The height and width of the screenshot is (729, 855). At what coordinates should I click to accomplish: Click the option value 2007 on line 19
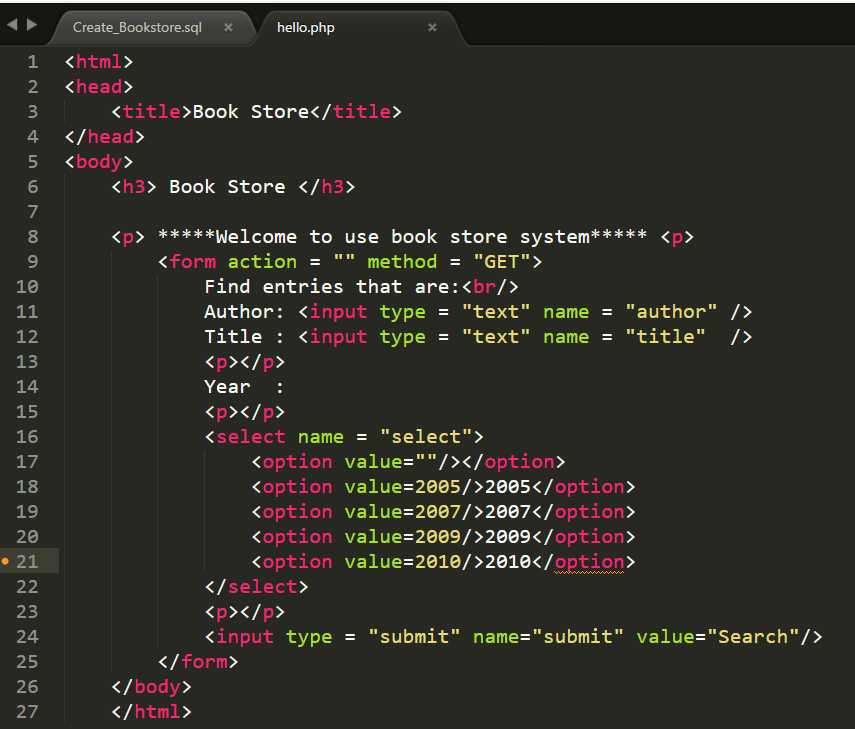pos(438,512)
